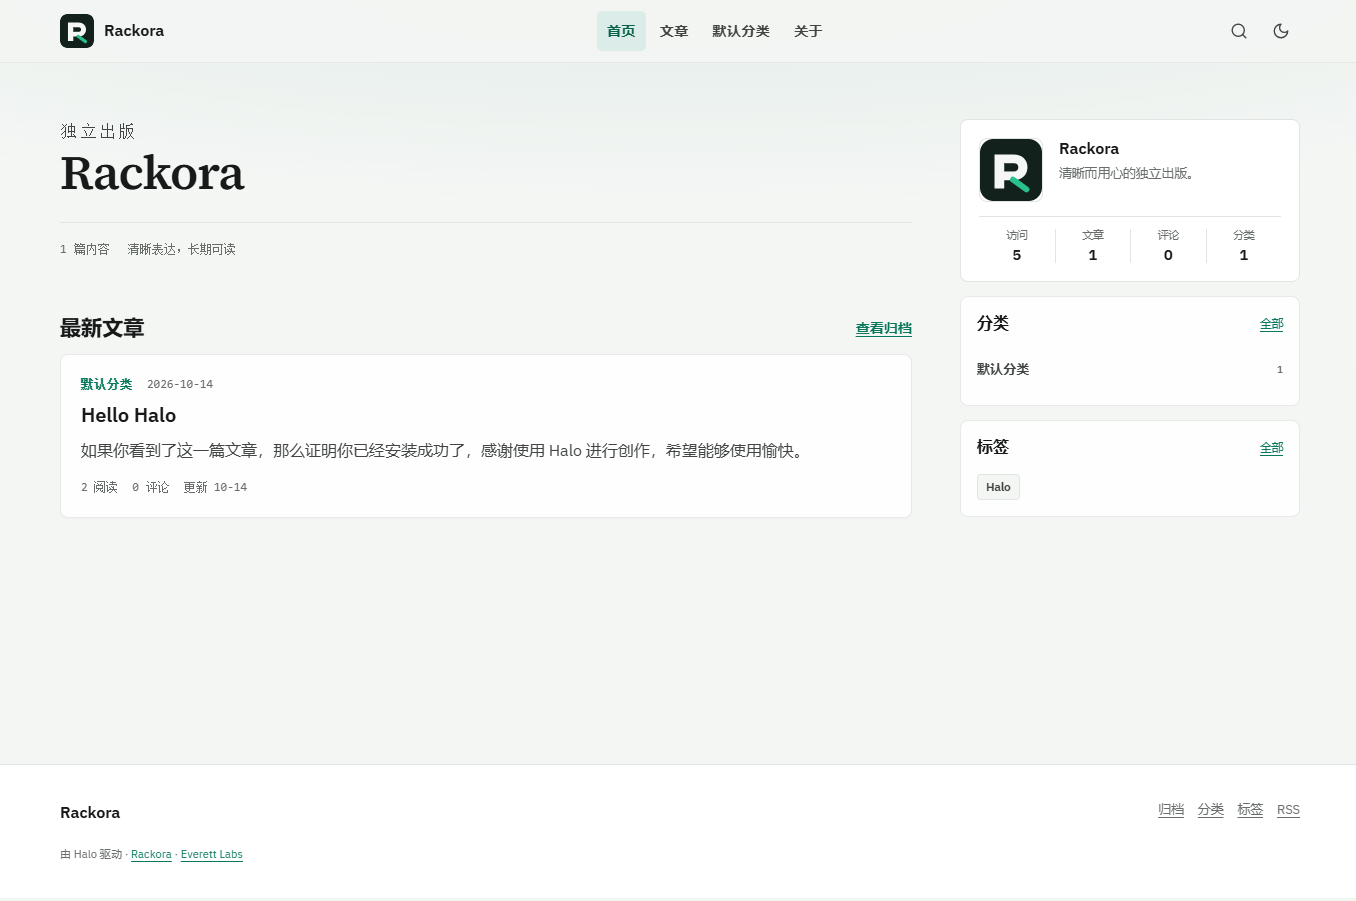Click the 标签 widget heading
1356x901 pixels.
[x=993, y=447]
